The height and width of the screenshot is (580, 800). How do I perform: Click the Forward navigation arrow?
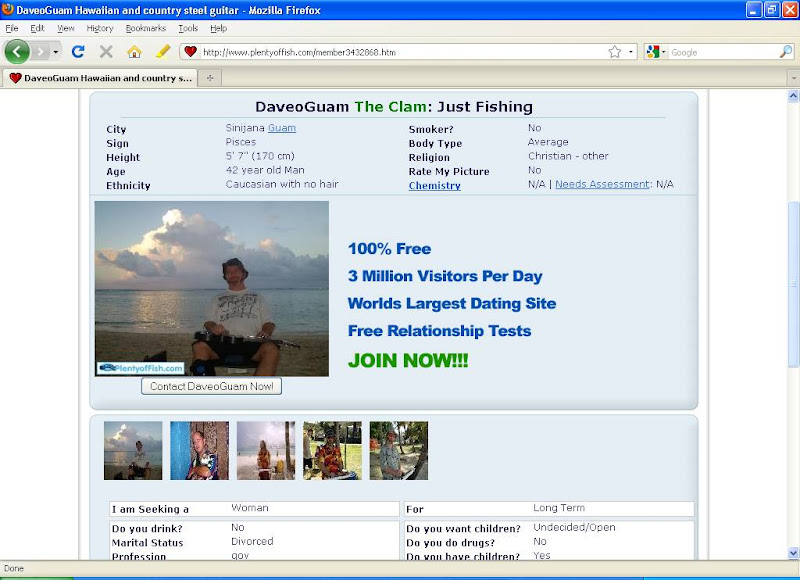[41, 52]
